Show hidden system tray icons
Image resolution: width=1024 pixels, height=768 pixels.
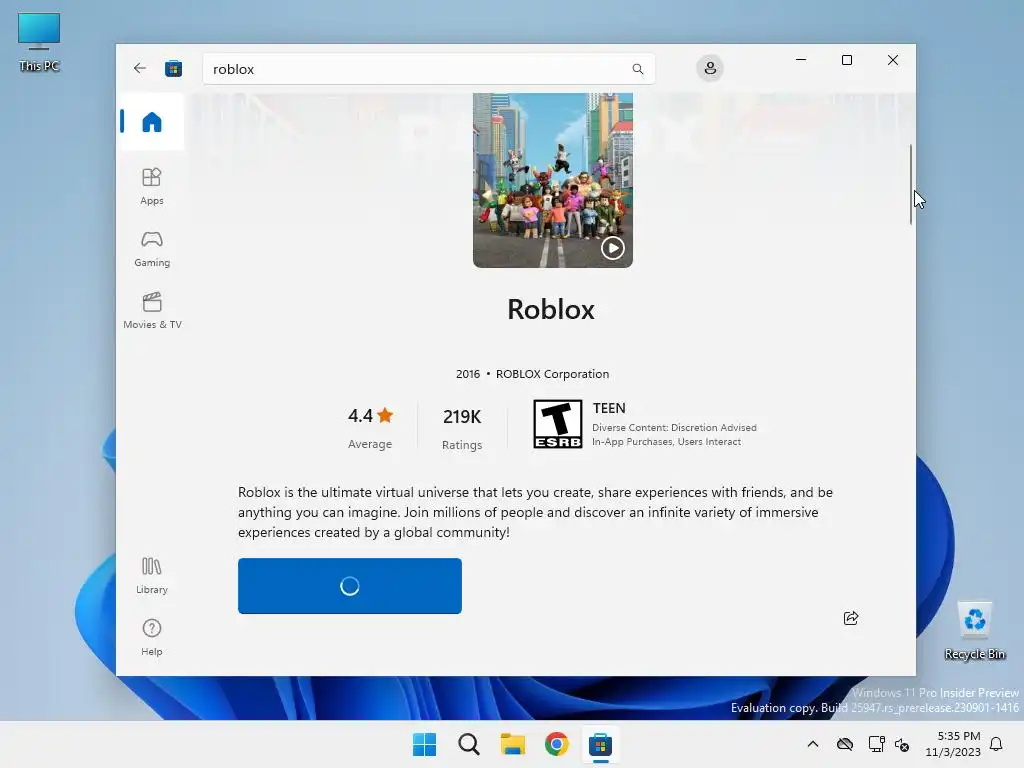(x=812, y=744)
